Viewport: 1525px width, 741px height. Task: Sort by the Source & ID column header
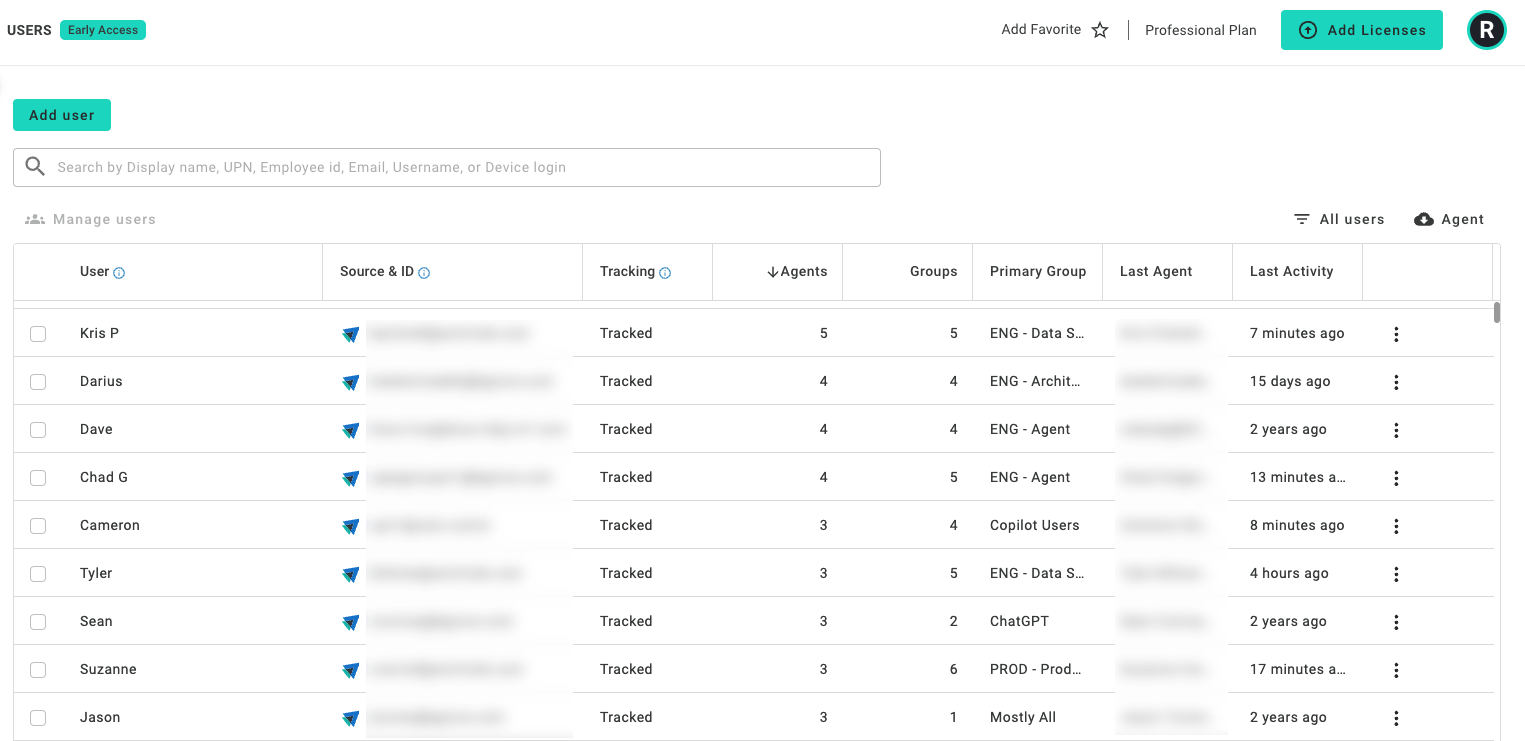(377, 272)
